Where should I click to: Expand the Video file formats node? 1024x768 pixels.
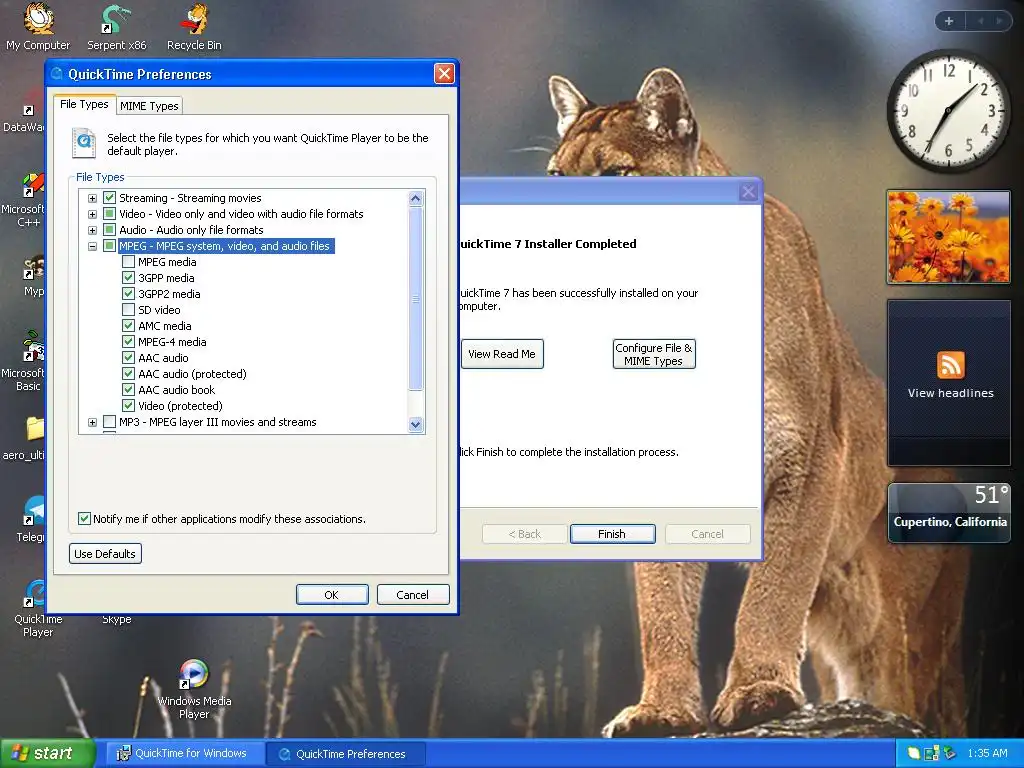click(x=92, y=214)
